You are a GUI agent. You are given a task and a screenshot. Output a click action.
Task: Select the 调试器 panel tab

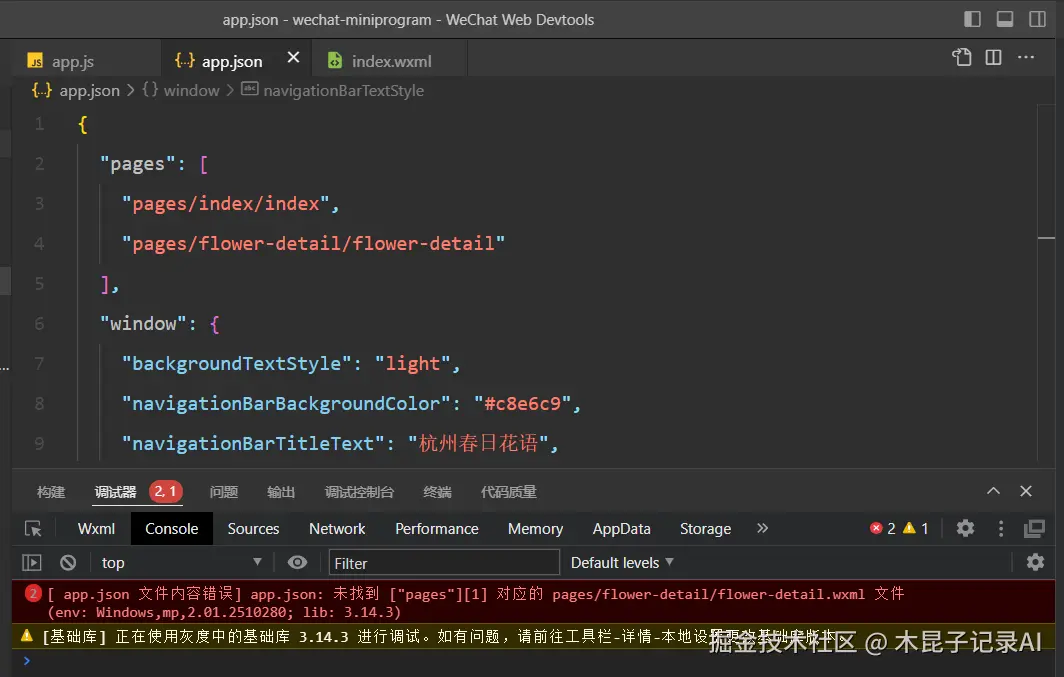tap(115, 492)
